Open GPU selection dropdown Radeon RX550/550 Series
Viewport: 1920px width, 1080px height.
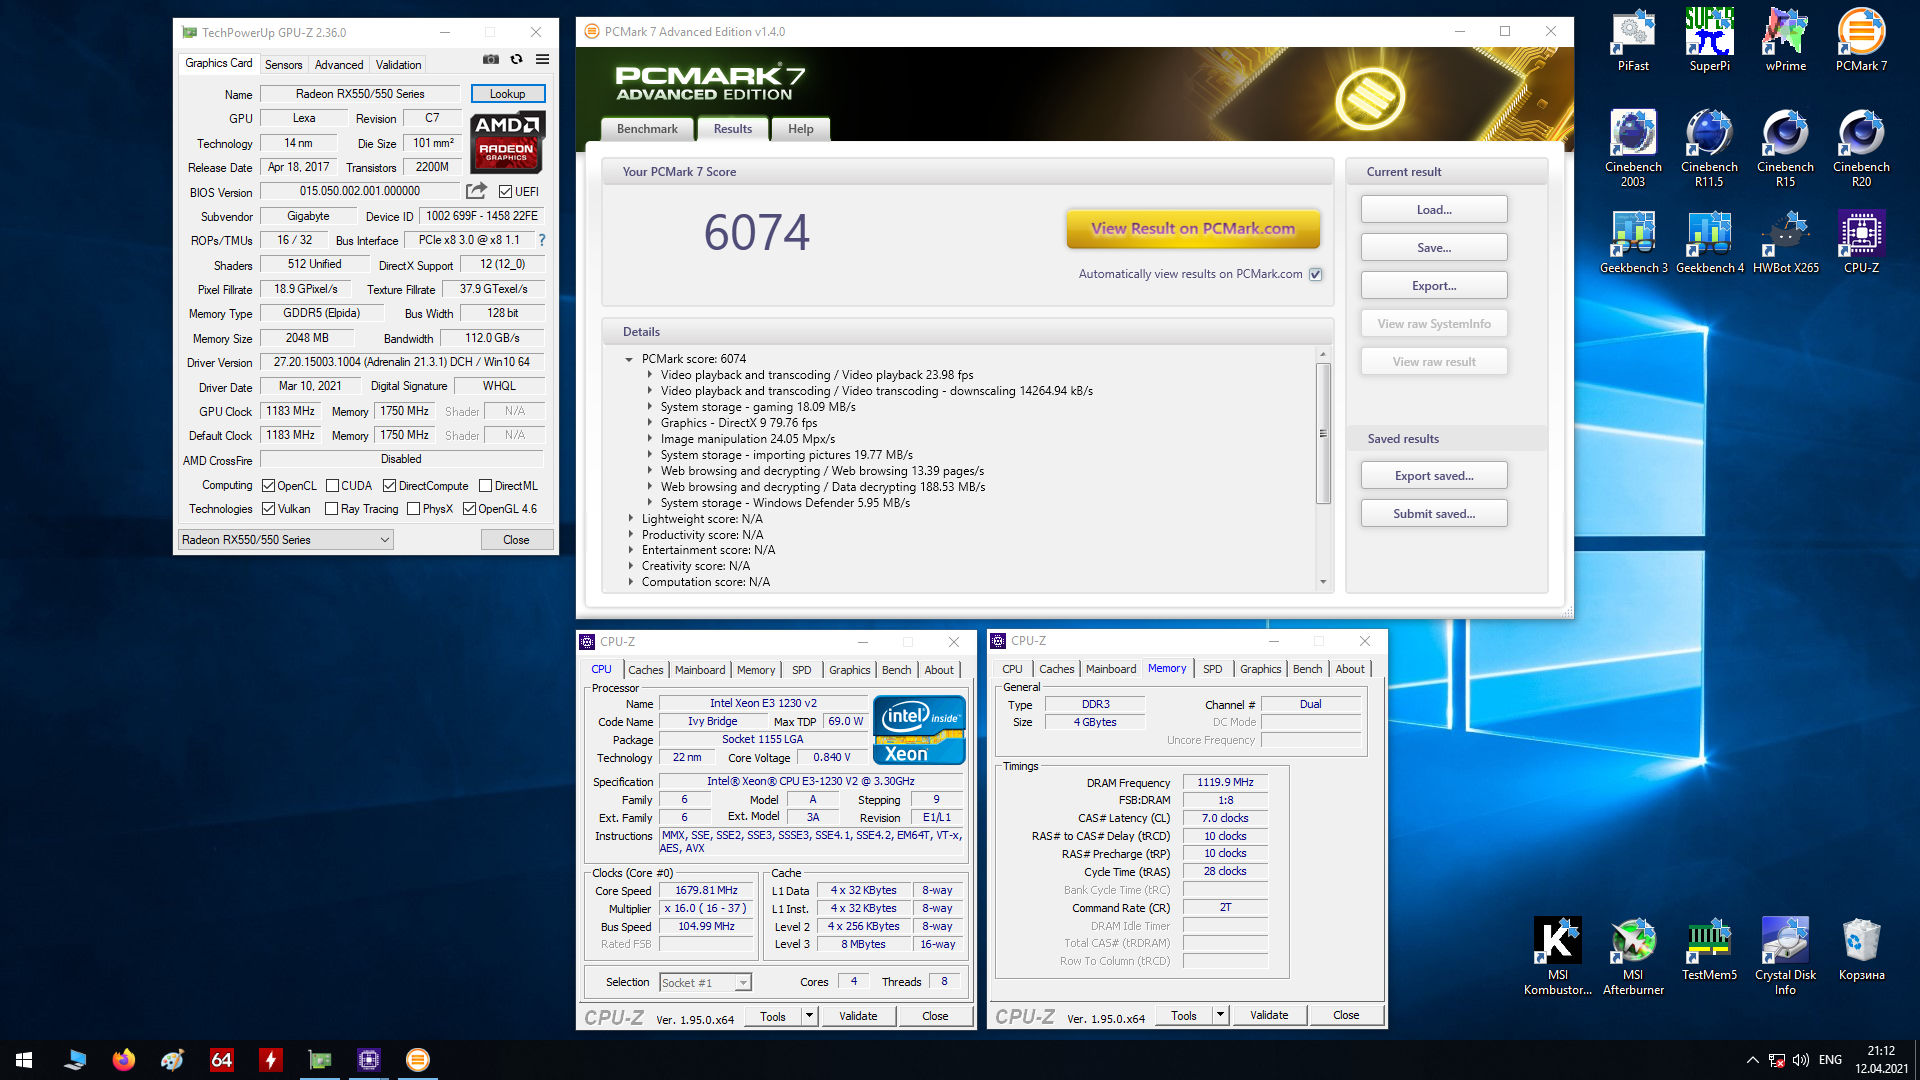(x=285, y=540)
